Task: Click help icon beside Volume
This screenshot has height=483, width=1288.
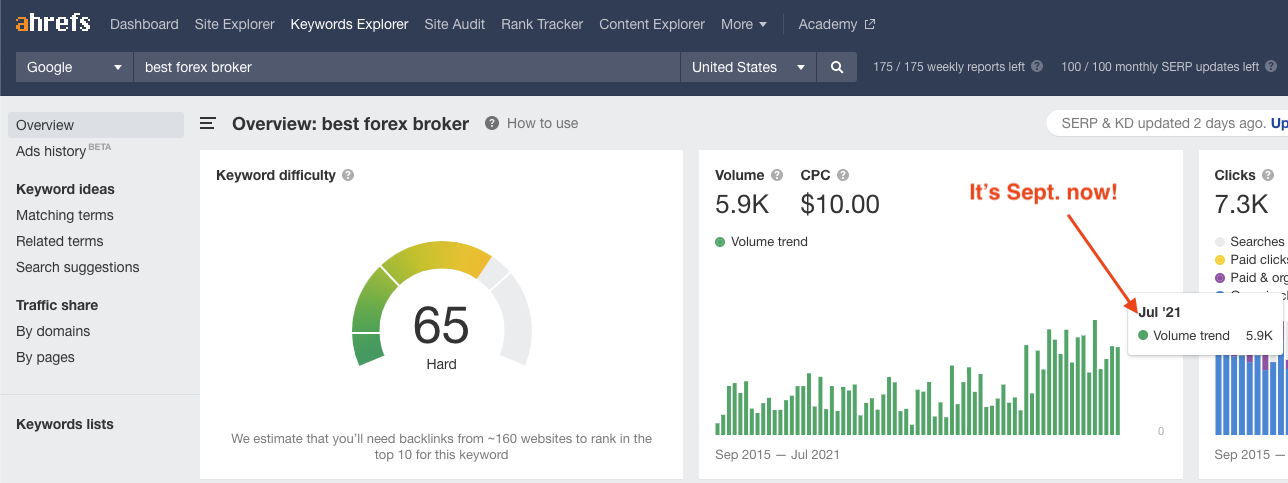Action: [x=777, y=175]
